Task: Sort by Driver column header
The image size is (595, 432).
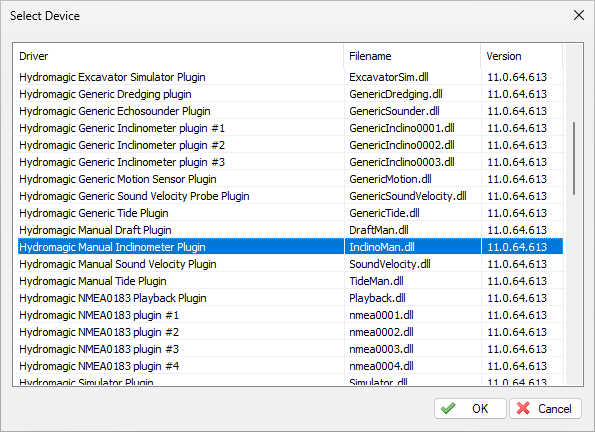Action: pyautogui.click(x=178, y=56)
